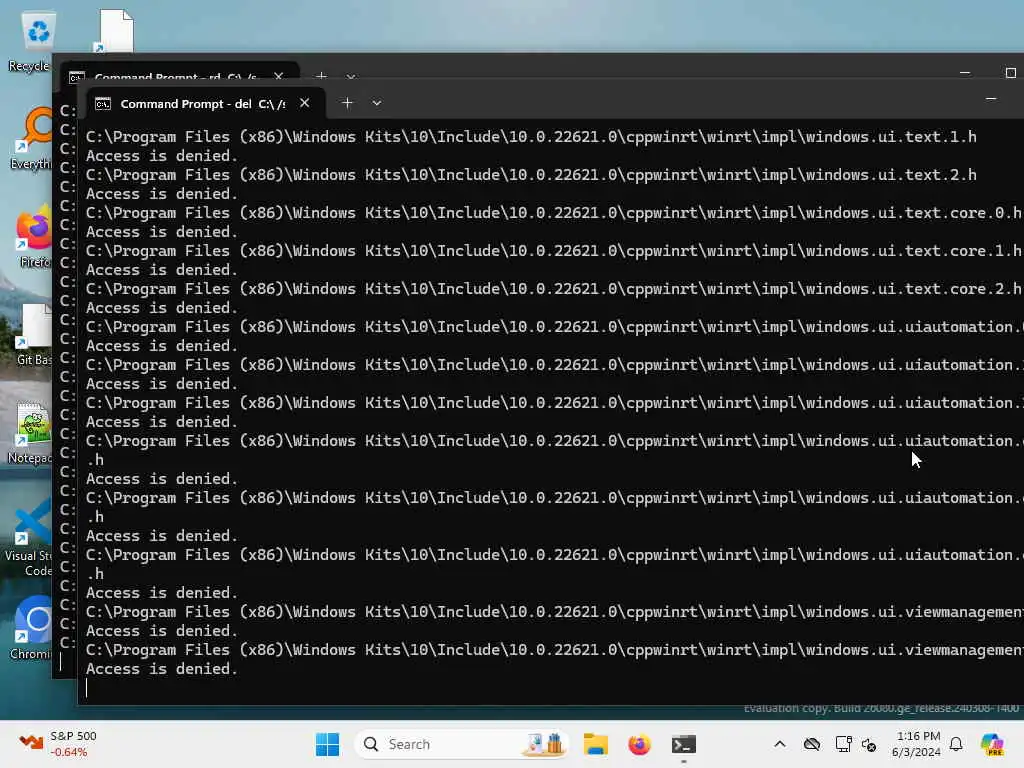Open the clock showing 1:16 PM

917,744
